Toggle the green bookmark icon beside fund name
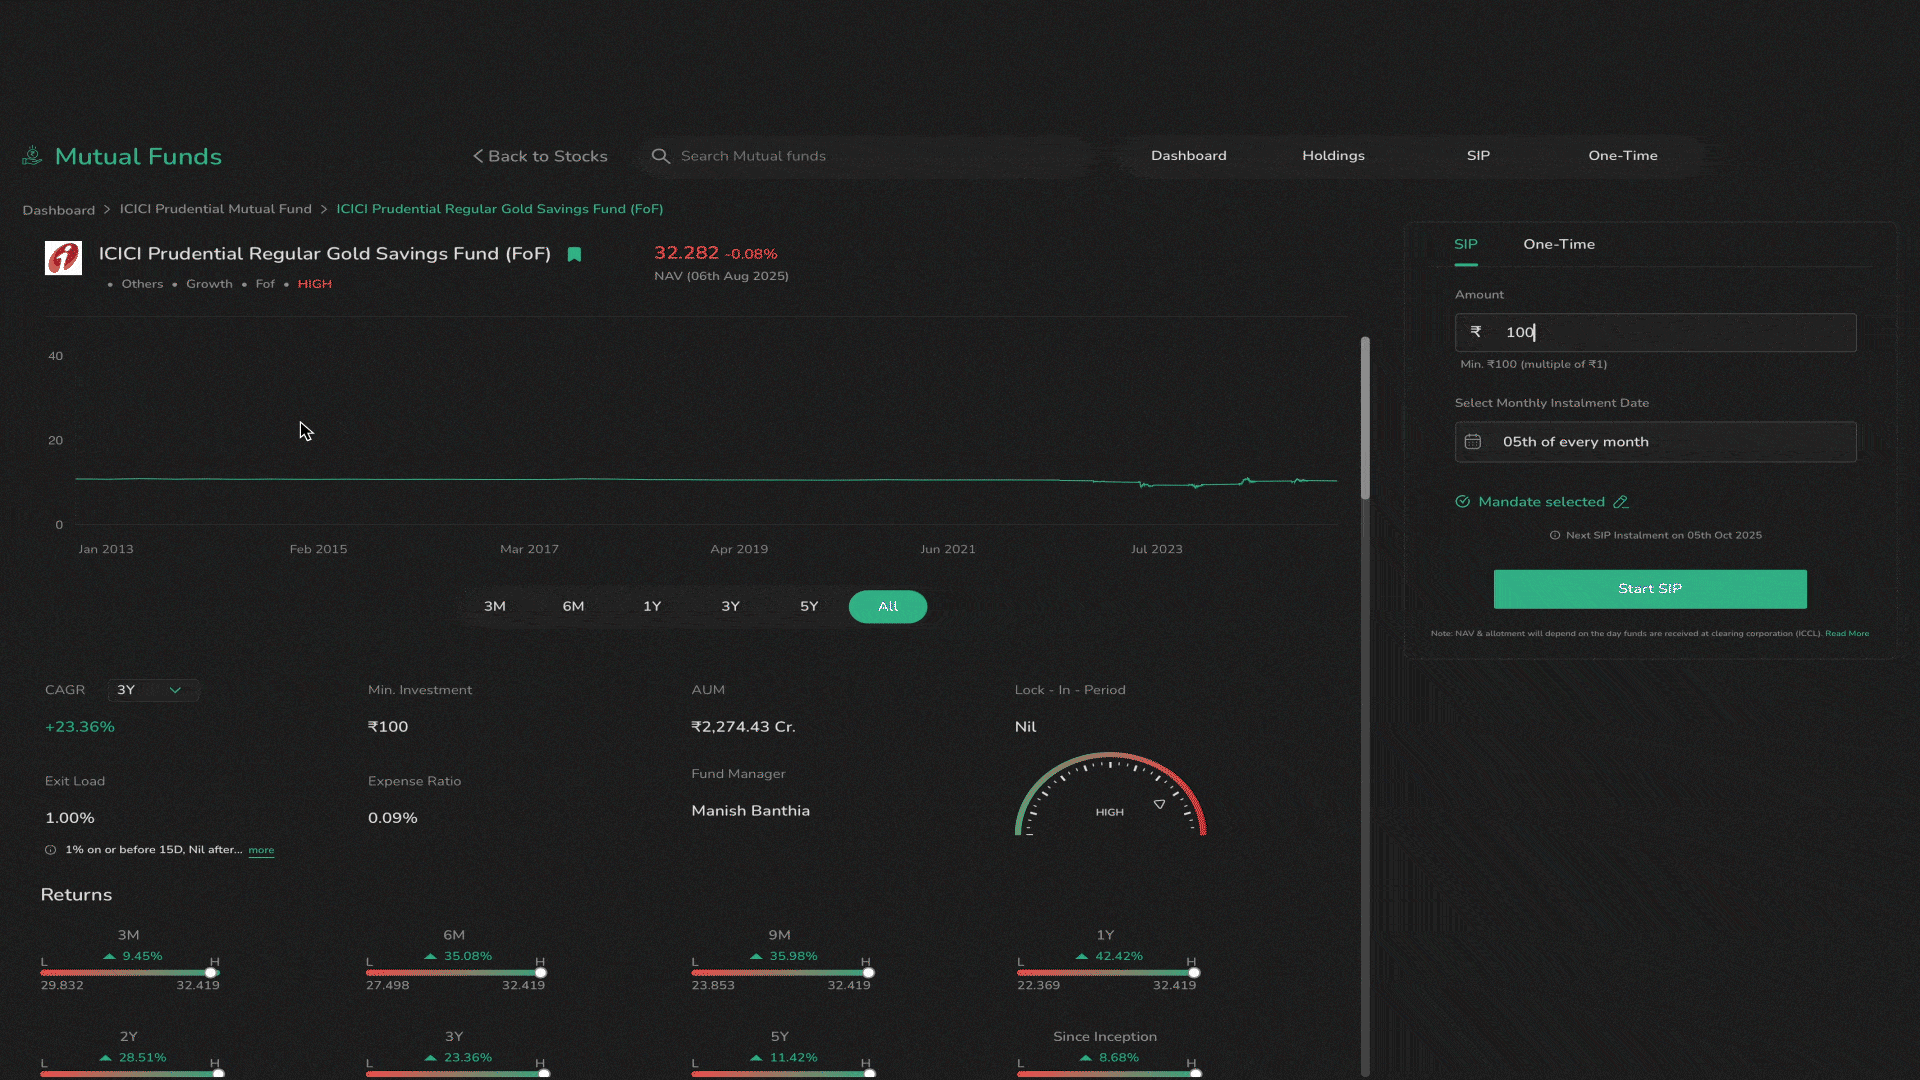The height and width of the screenshot is (1080, 1920). click(574, 254)
